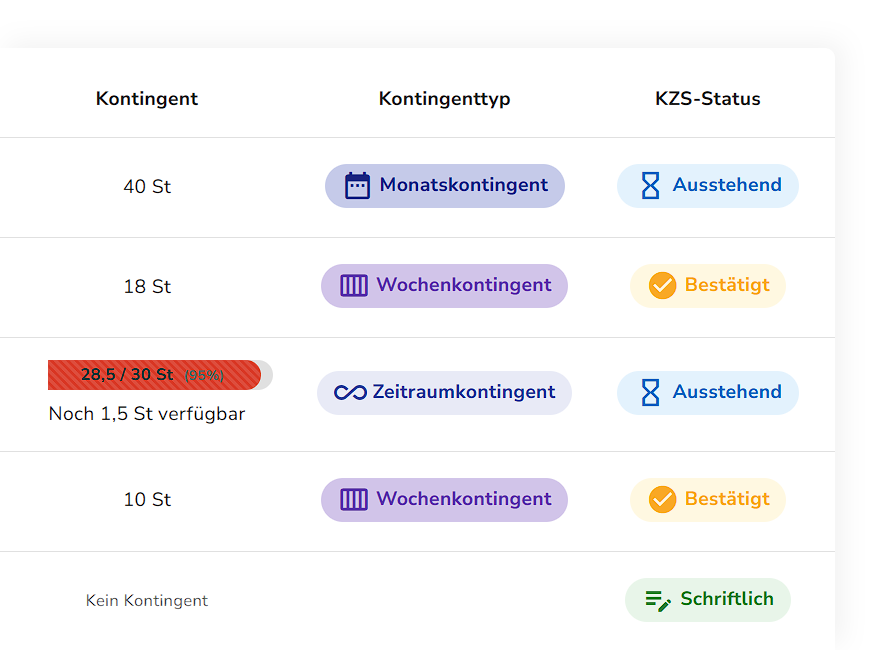This screenshot has width=887, height=650.
Task: Click the hourglass icon in the Zeitraumkontingent row
Action: [x=650, y=393]
